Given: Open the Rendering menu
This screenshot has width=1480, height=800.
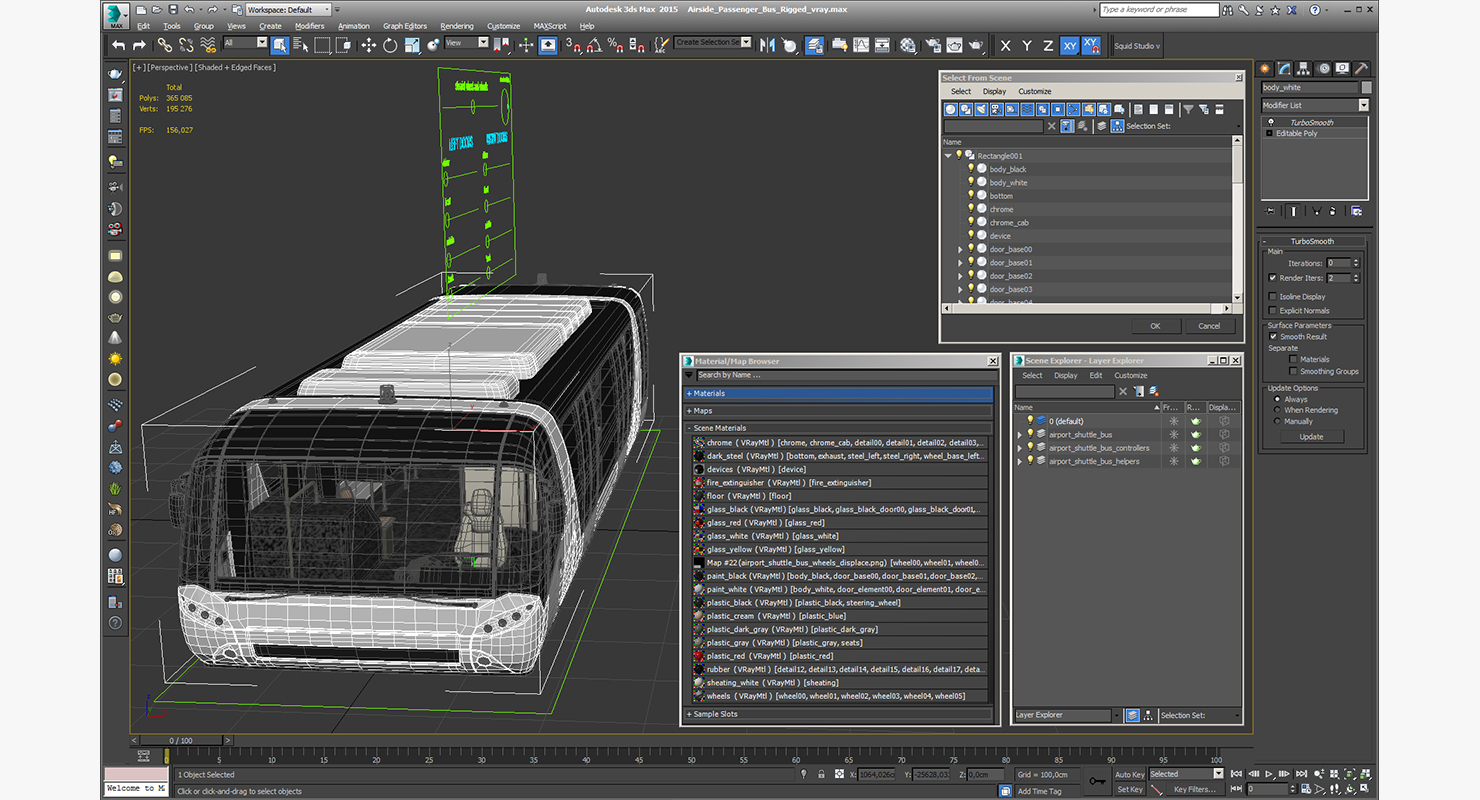Looking at the screenshot, I should click(457, 26).
